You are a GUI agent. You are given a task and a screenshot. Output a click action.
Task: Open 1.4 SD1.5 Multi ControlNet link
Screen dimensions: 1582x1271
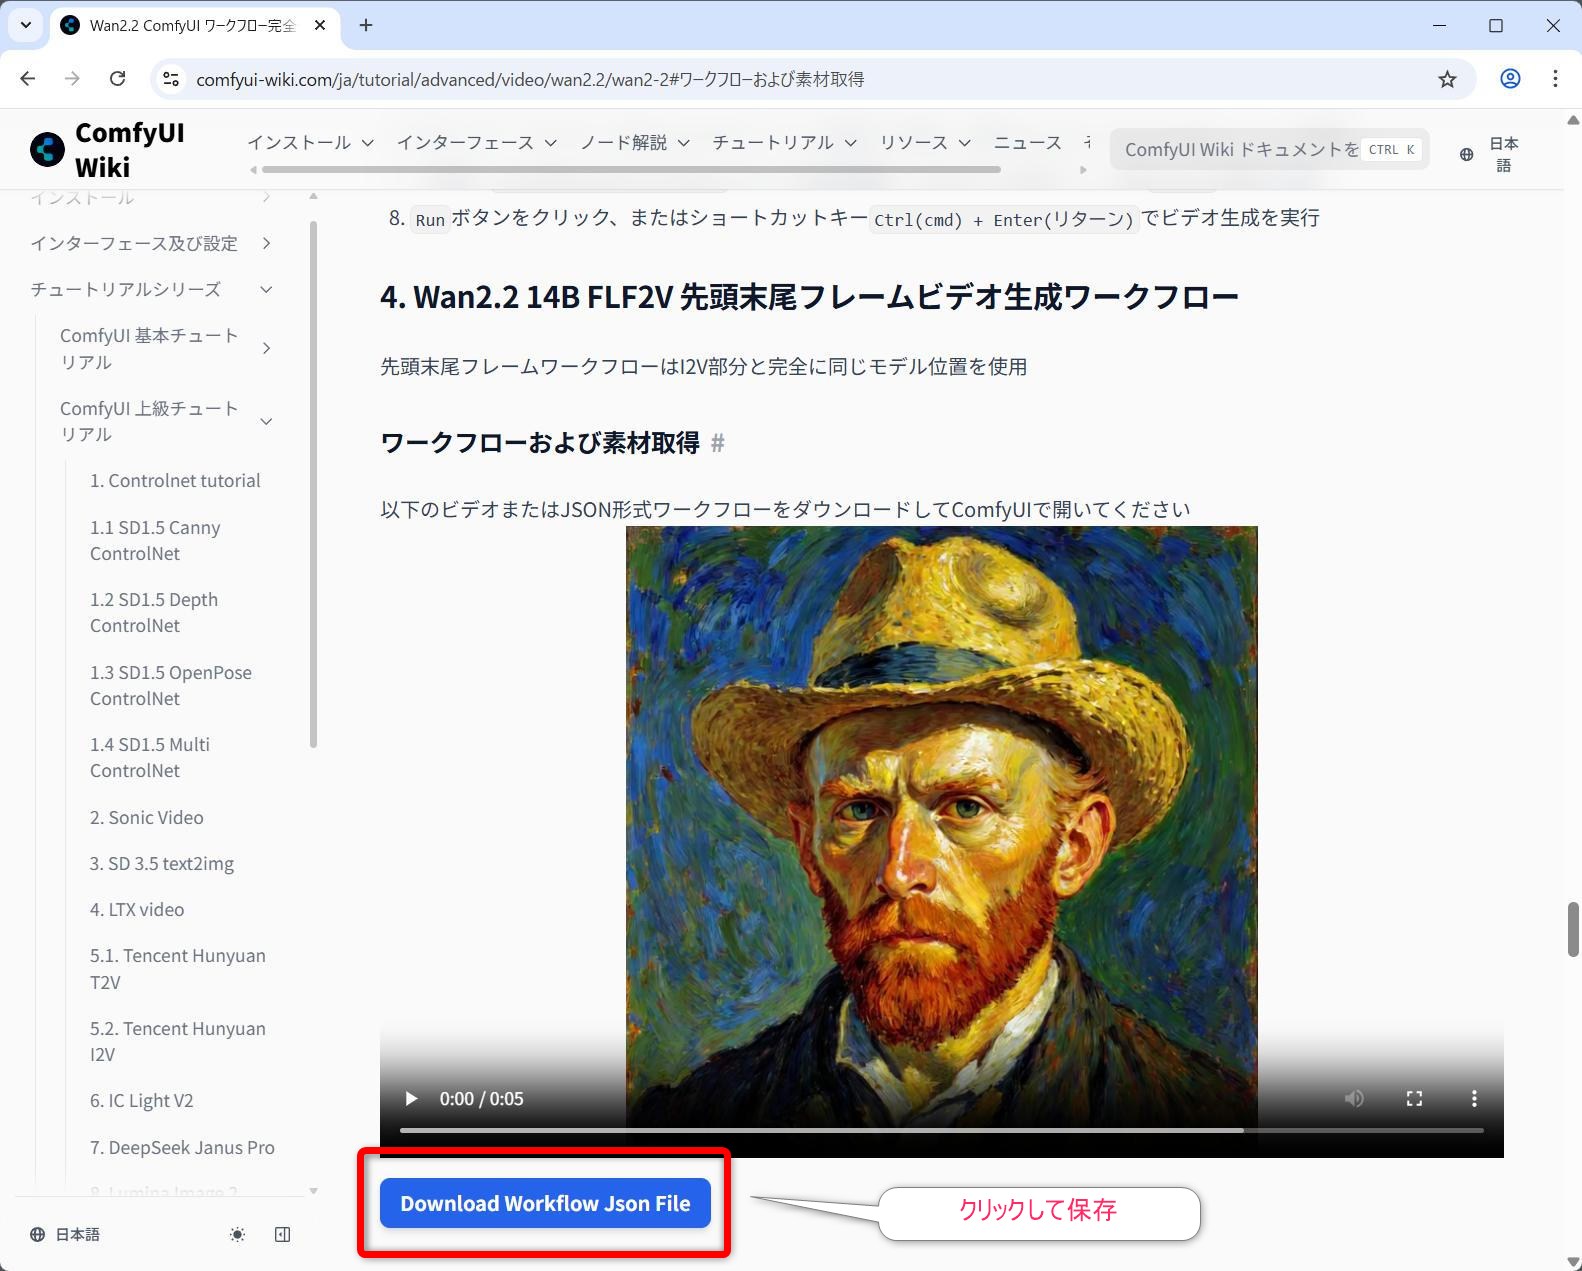pos(150,757)
